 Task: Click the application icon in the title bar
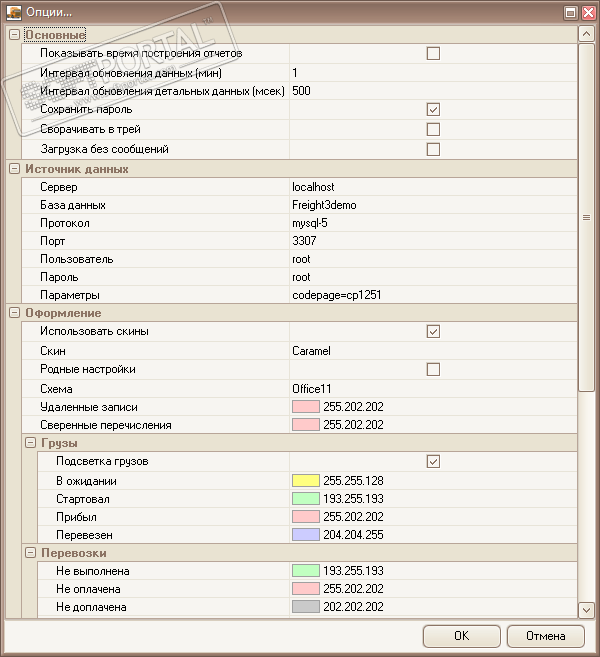pyautogui.click(x=13, y=13)
